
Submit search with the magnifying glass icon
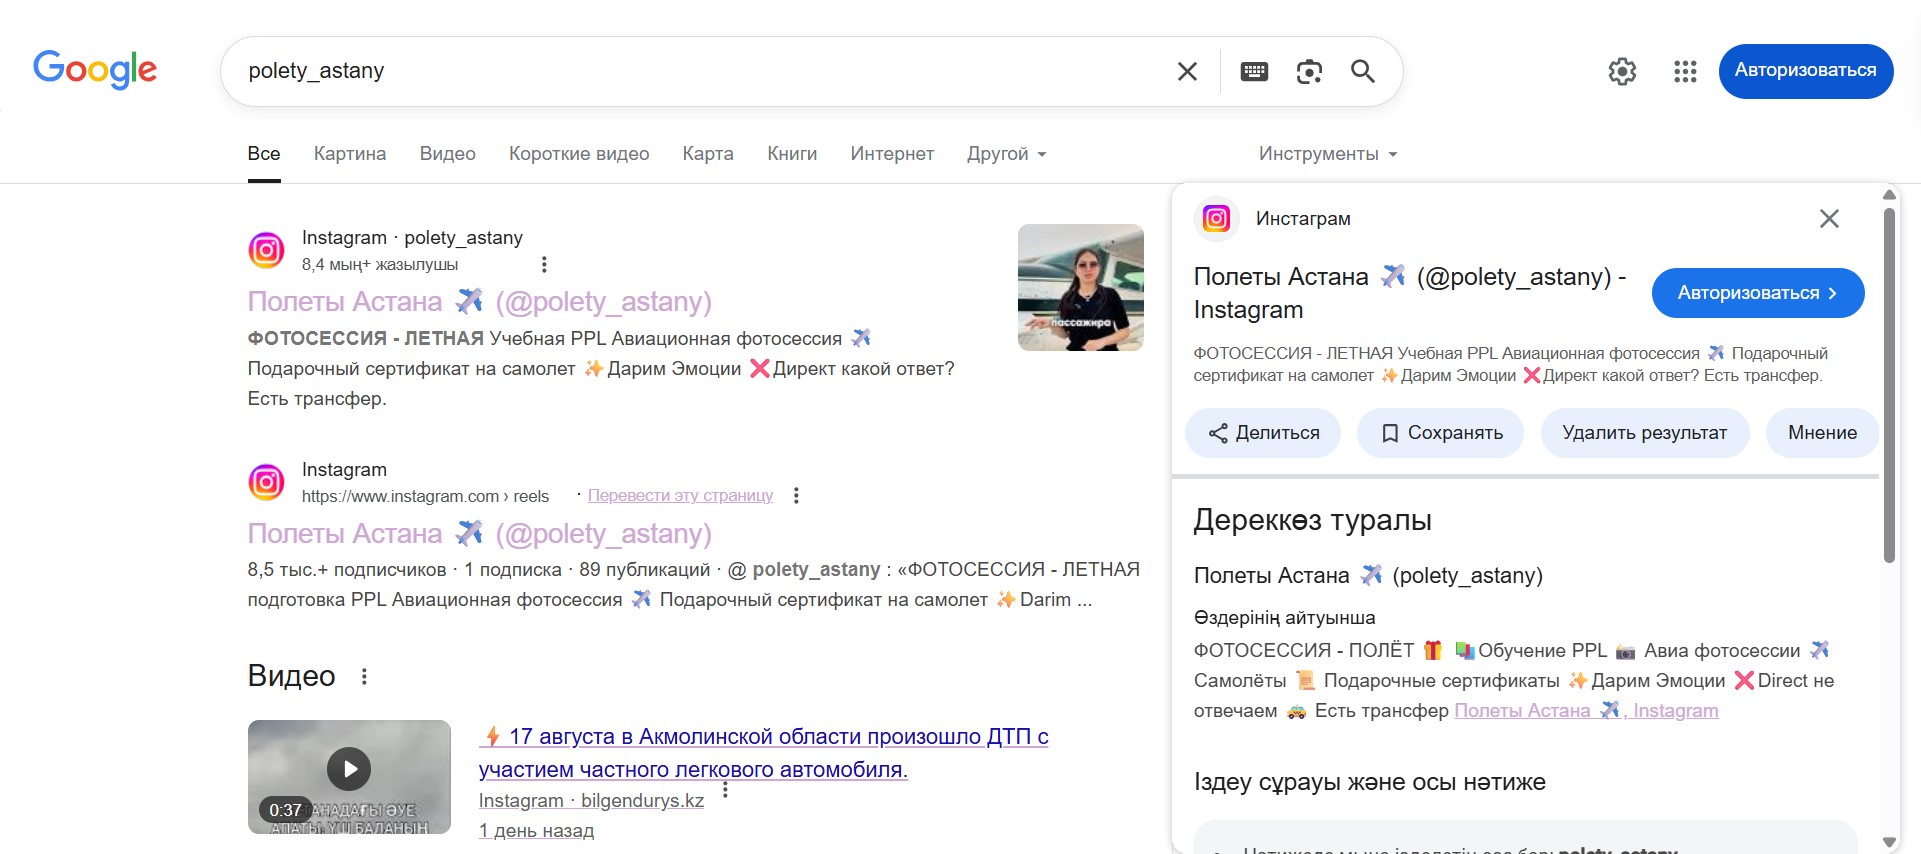(x=1363, y=71)
